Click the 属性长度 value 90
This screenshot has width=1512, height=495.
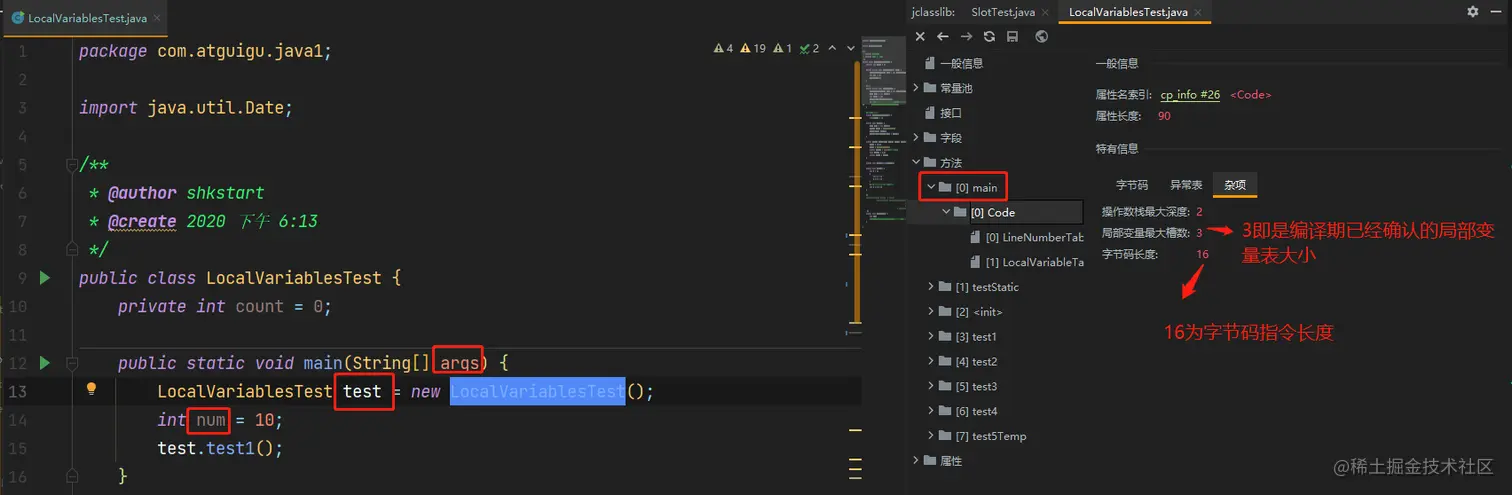pos(1164,116)
